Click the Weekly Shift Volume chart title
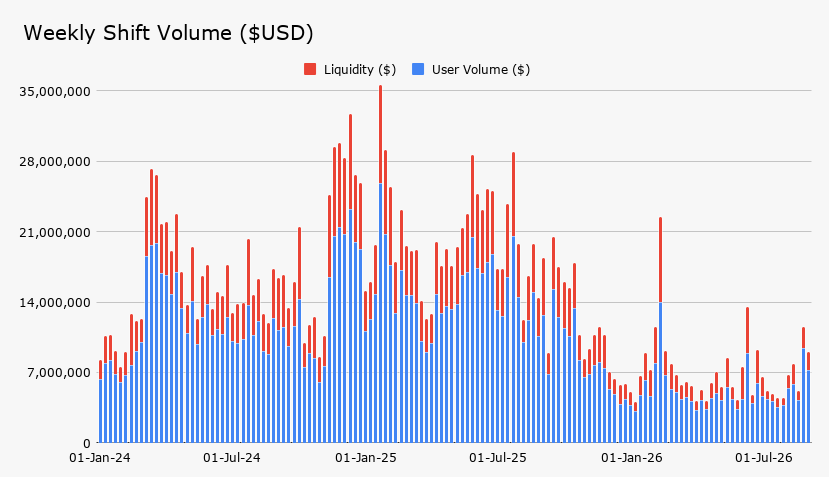The width and height of the screenshot is (829, 477). (169, 33)
